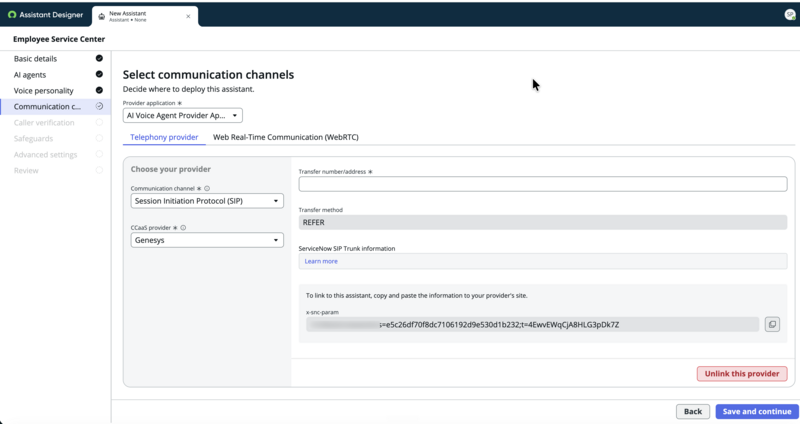
Task: Click the Assistant Designer logo icon
Action: click(x=12, y=15)
